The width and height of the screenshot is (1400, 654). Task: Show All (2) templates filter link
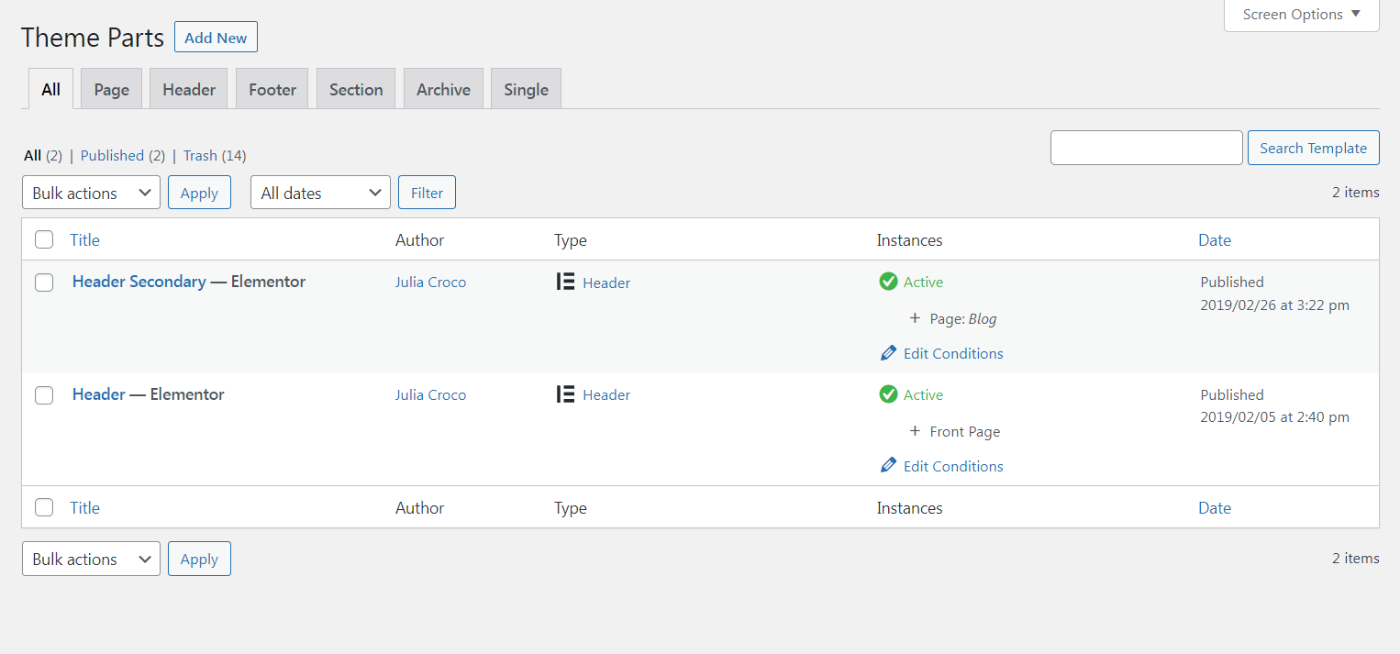pos(43,155)
